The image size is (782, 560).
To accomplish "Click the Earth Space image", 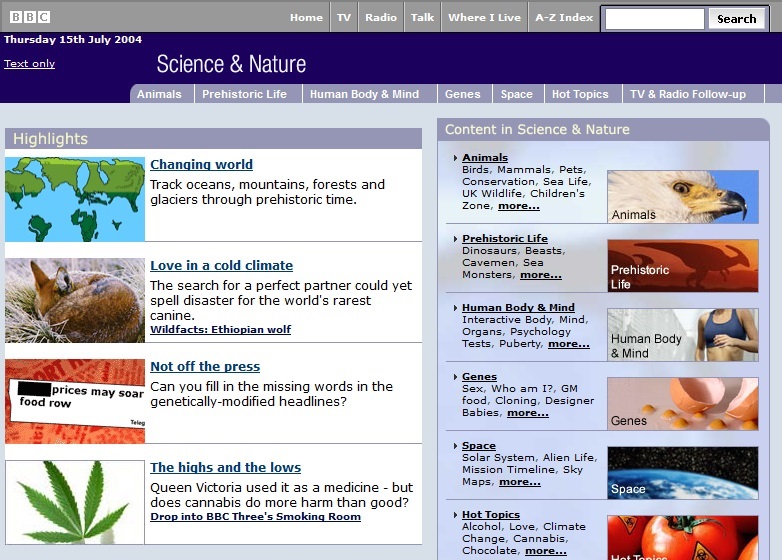I will click(x=682, y=473).
